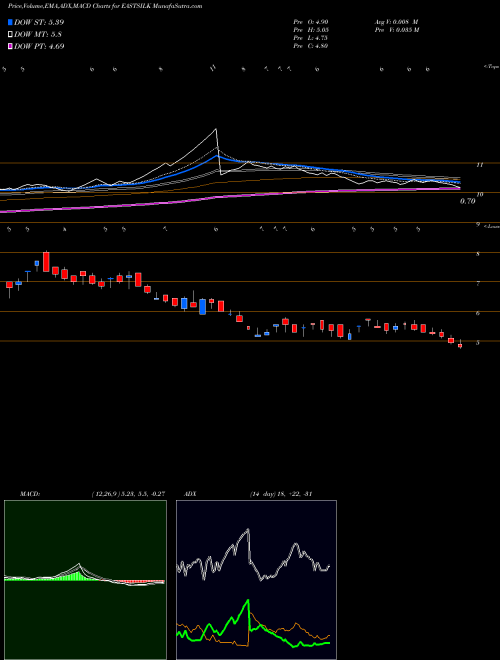The height and width of the screenshot is (660, 500).
Task: Click the magenta DOW PT legend swatch
Action: [10, 46]
